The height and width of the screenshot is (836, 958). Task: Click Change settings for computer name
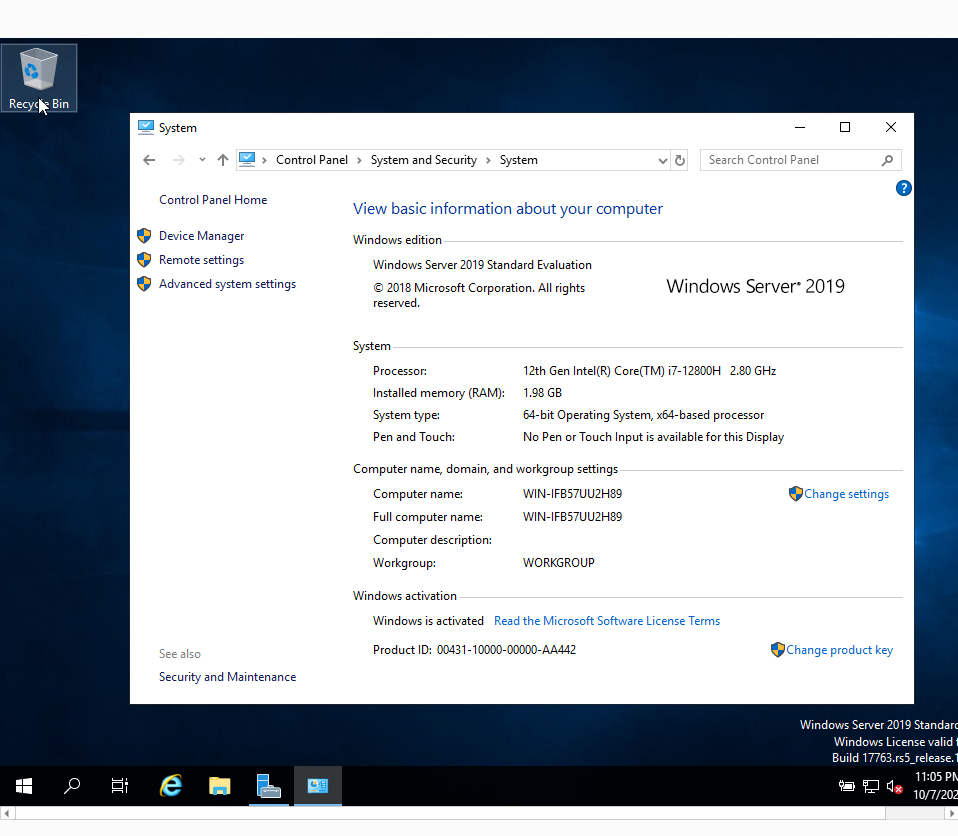pyautogui.click(x=846, y=494)
